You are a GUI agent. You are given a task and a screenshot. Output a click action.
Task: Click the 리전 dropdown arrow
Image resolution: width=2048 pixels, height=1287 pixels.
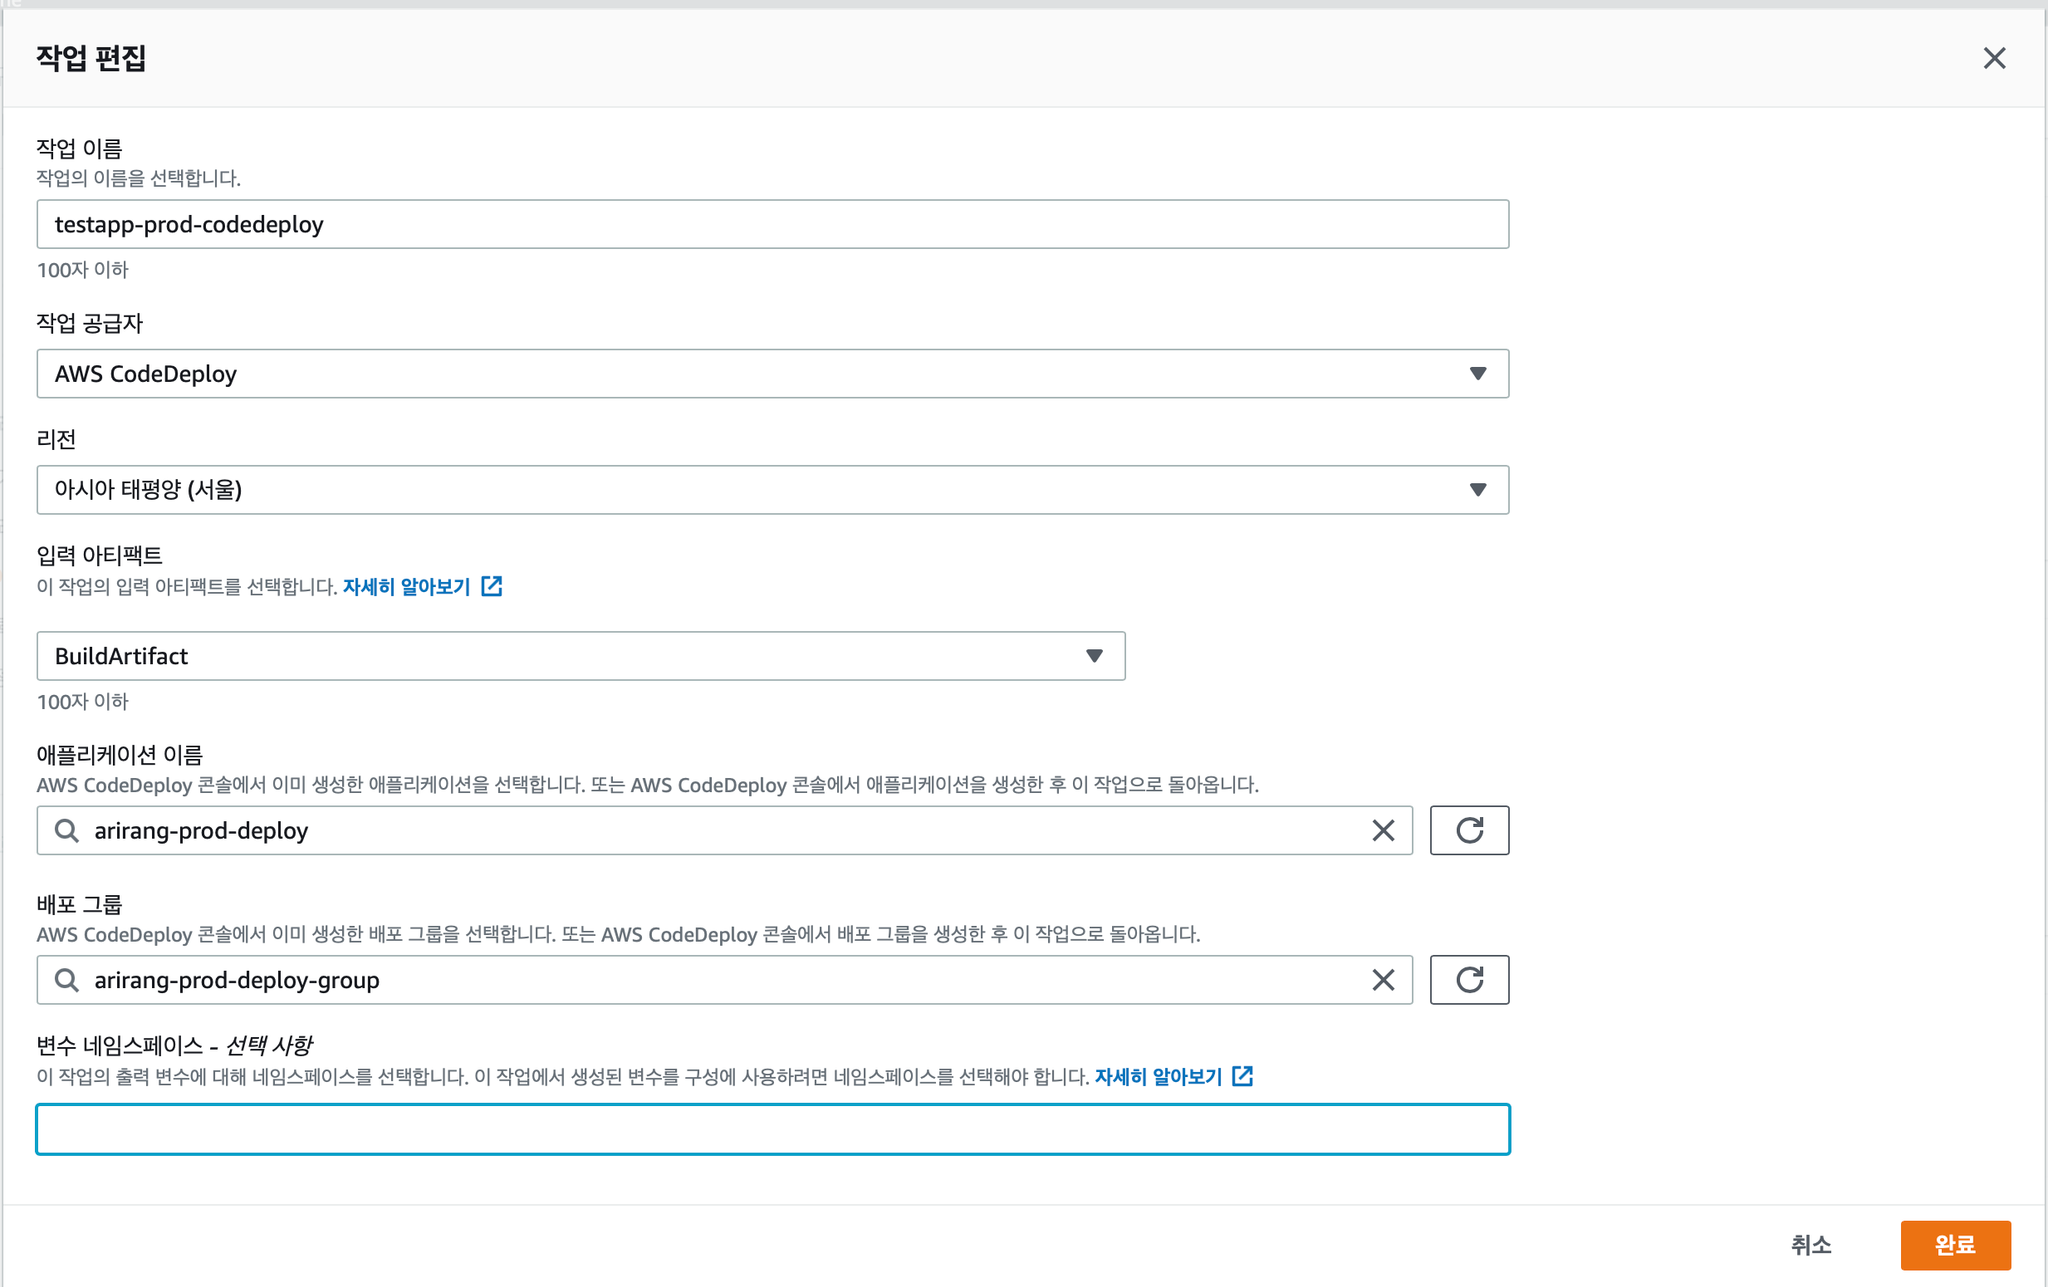click(x=1477, y=490)
